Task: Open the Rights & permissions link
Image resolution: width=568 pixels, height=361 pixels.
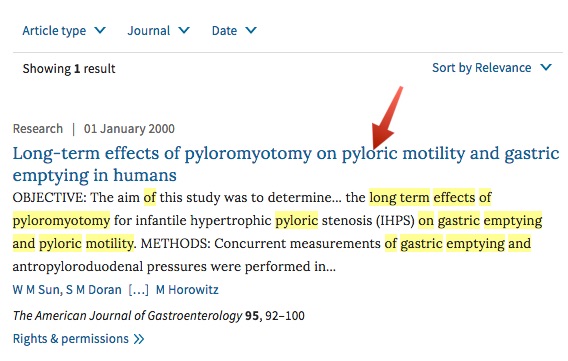Action: click(79, 339)
